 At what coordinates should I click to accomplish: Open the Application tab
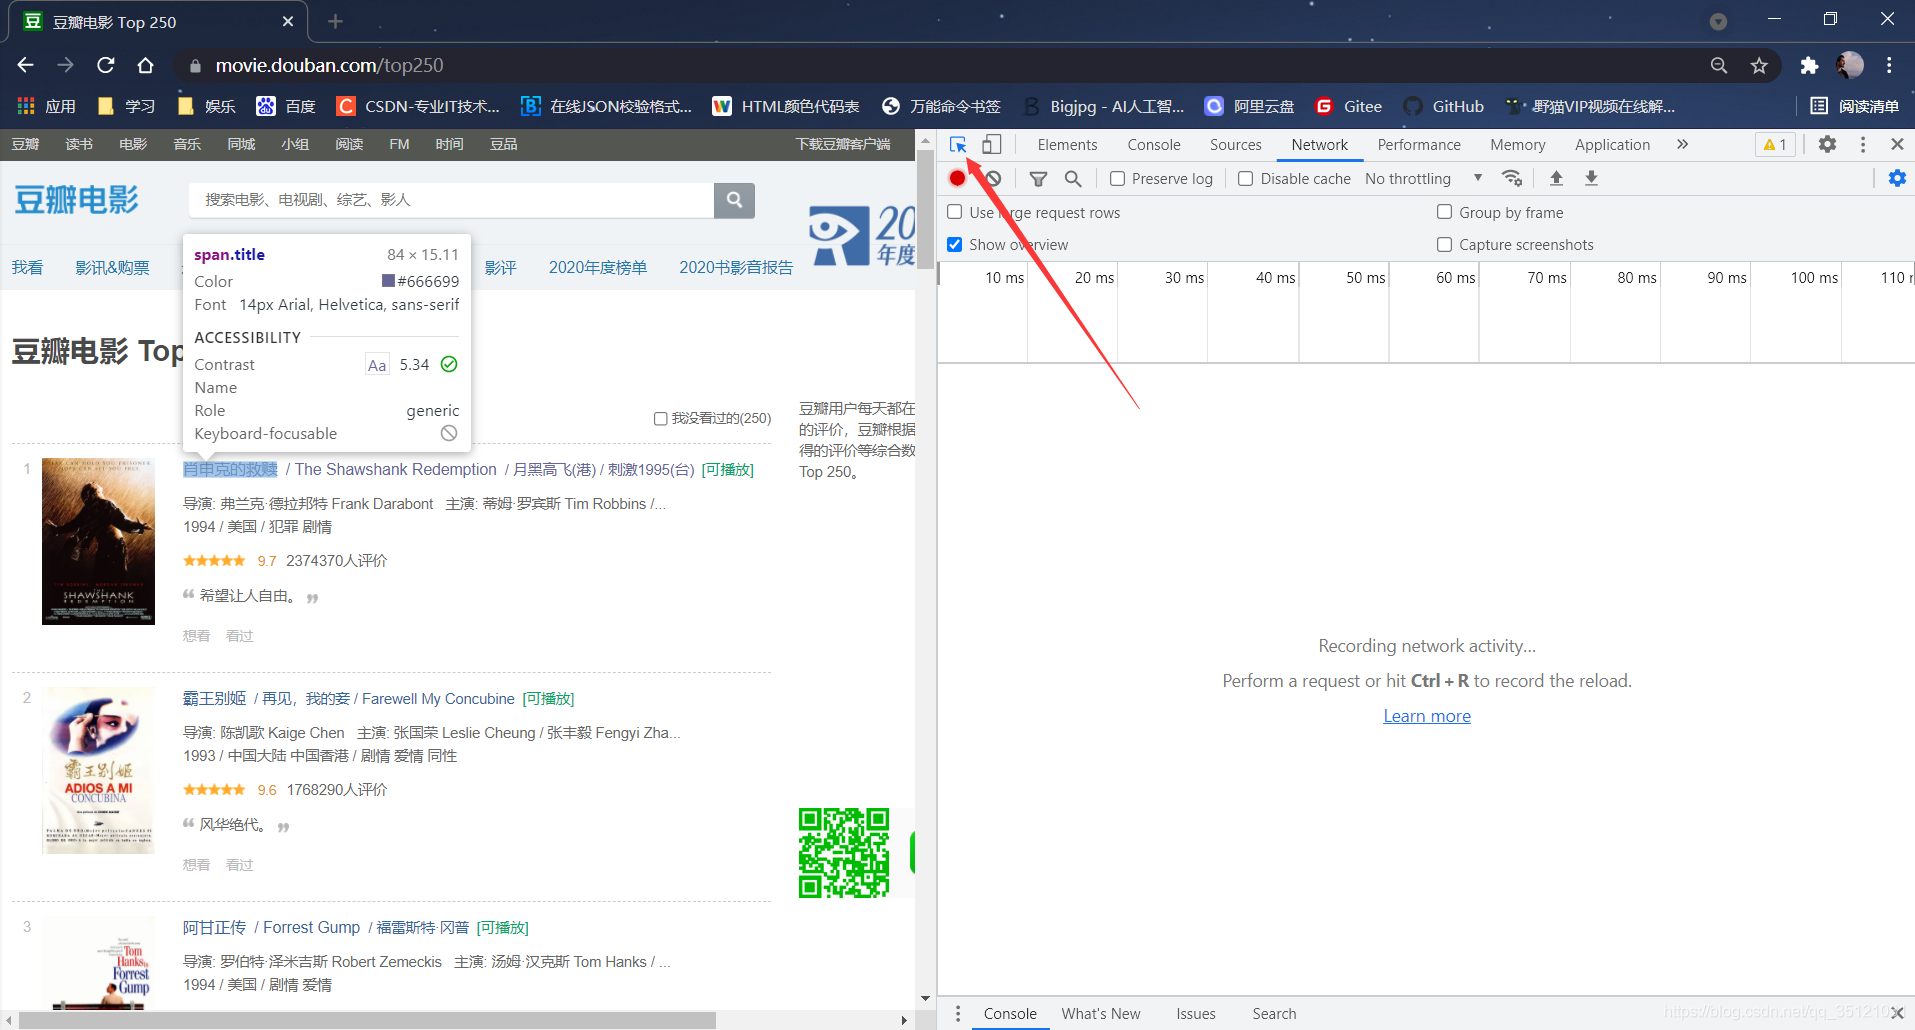(x=1612, y=145)
